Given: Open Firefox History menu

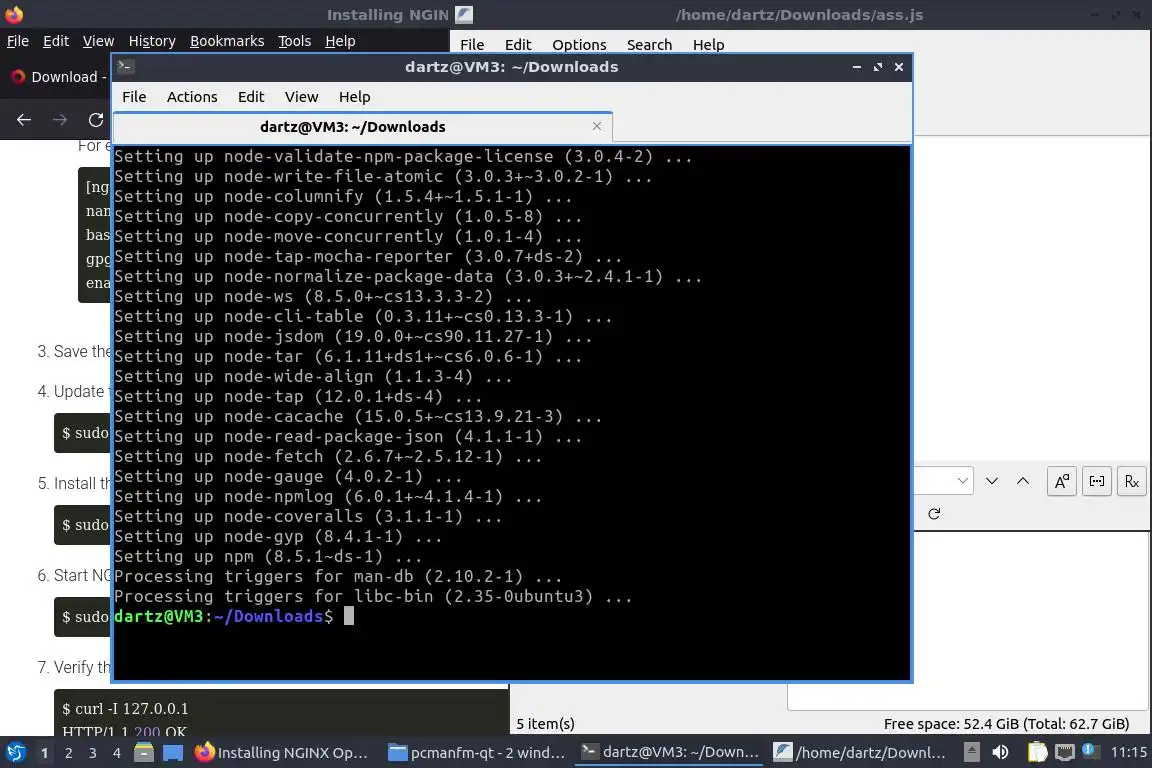Looking at the screenshot, I should tap(152, 41).
